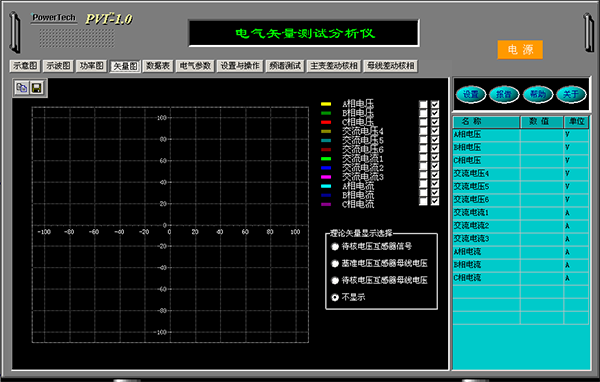Click the oval 帮助 help button
The height and width of the screenshot is (382, 600).
tap(538, 94)
